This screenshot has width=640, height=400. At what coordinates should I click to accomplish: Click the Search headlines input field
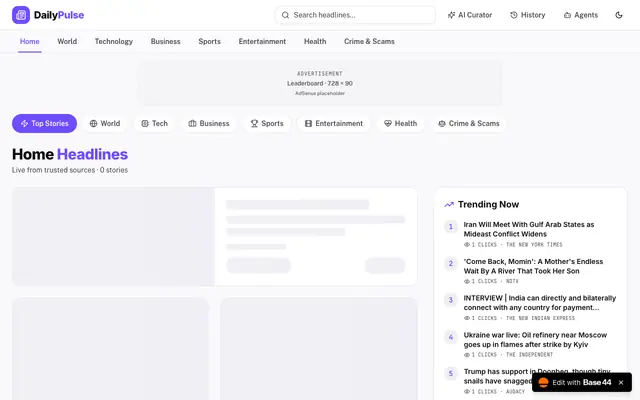click(355, 15)
